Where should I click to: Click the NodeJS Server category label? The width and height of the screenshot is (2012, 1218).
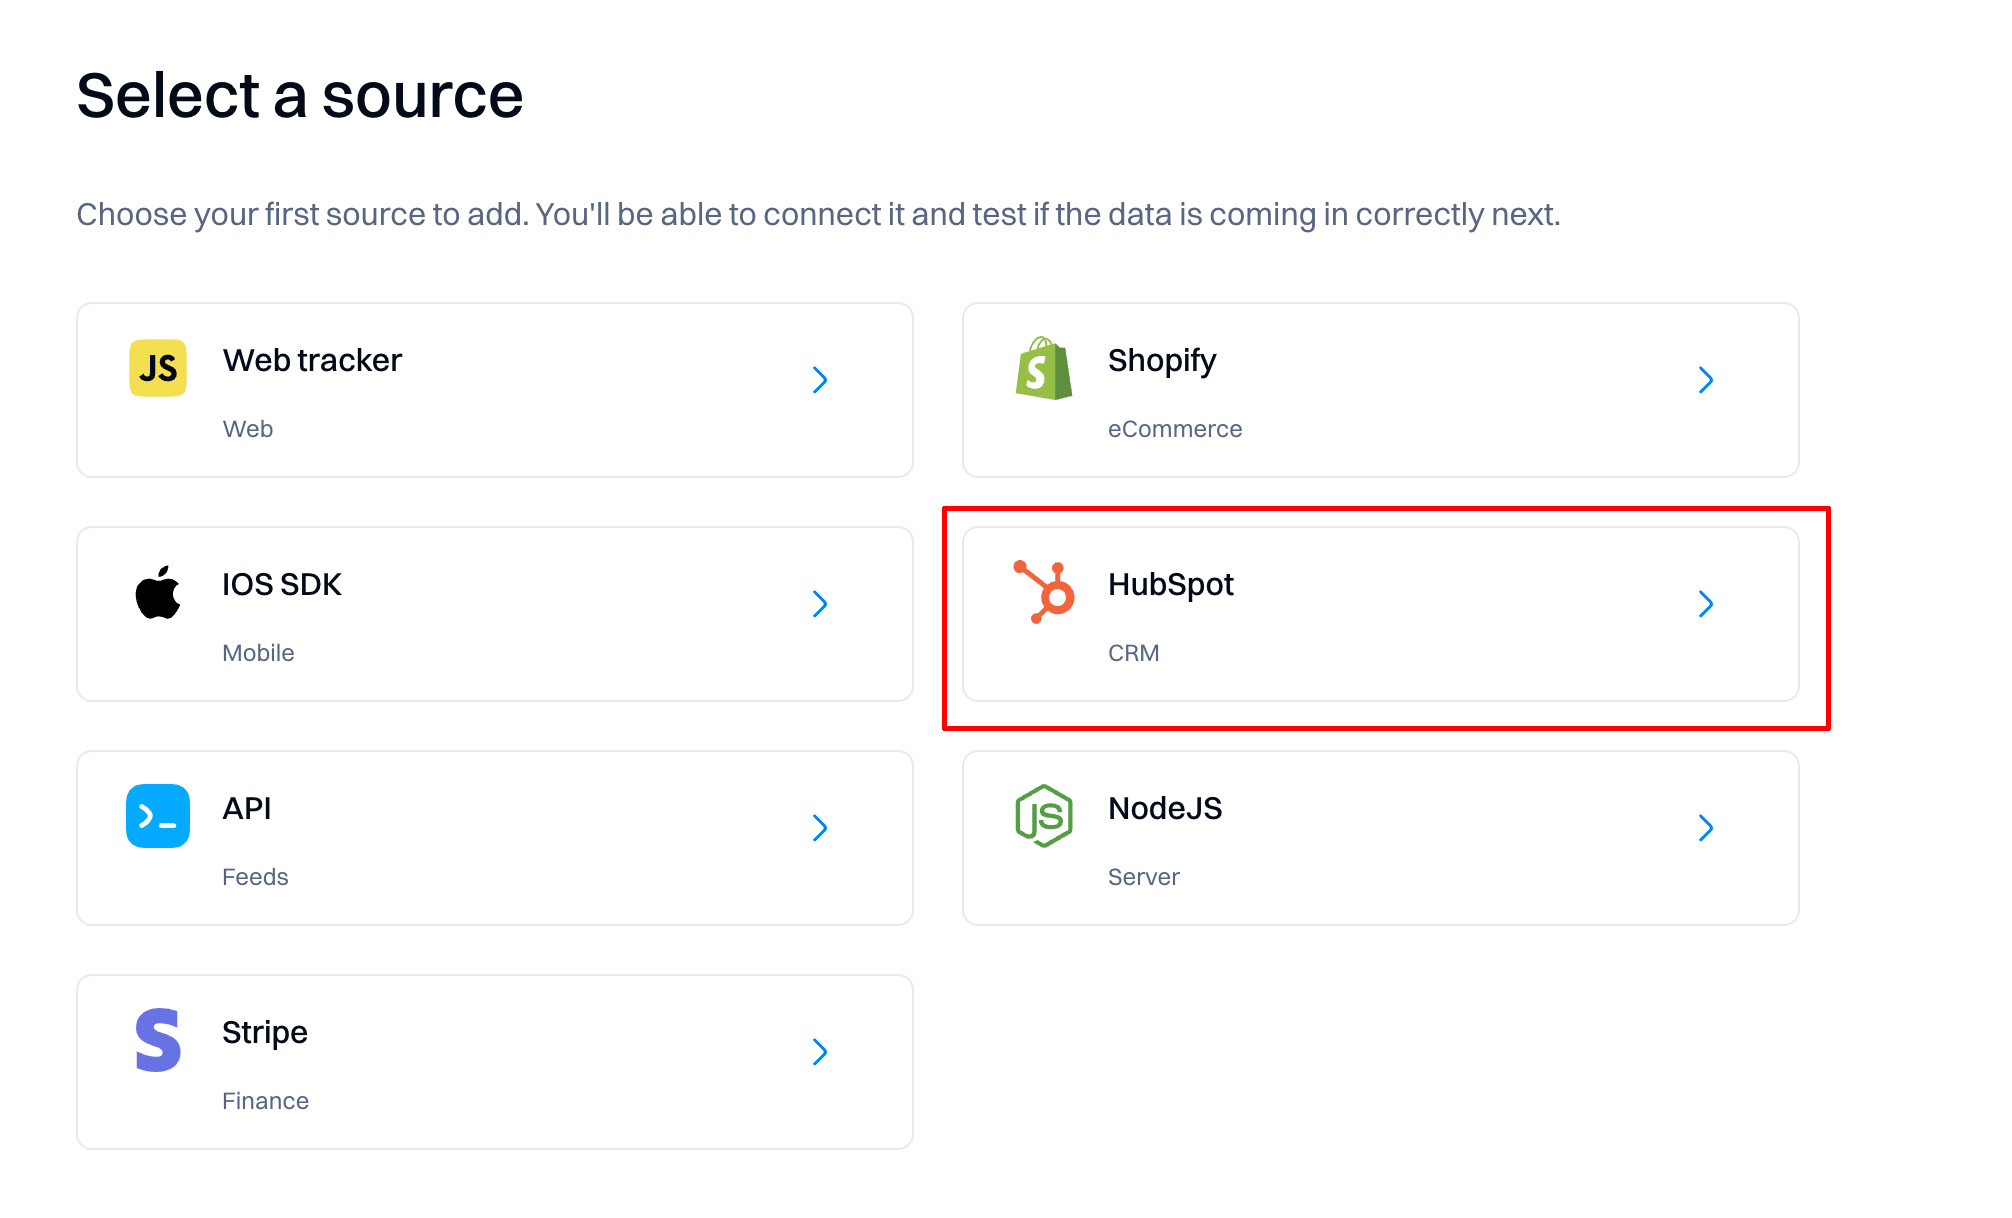coord(1144,877)
